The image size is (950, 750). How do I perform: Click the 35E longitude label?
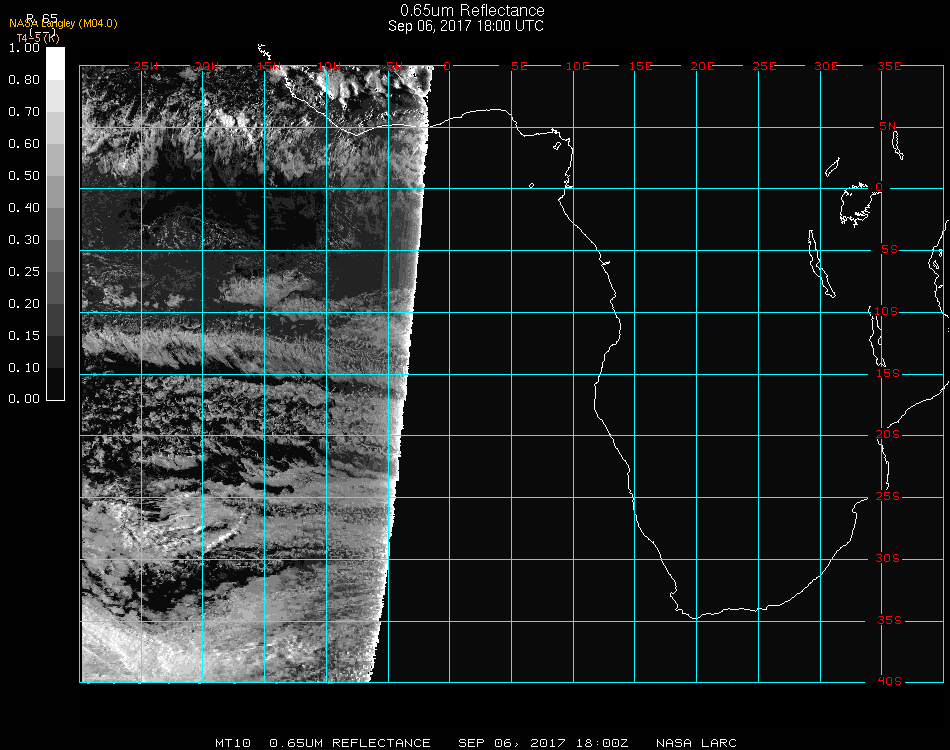point(889,66)
